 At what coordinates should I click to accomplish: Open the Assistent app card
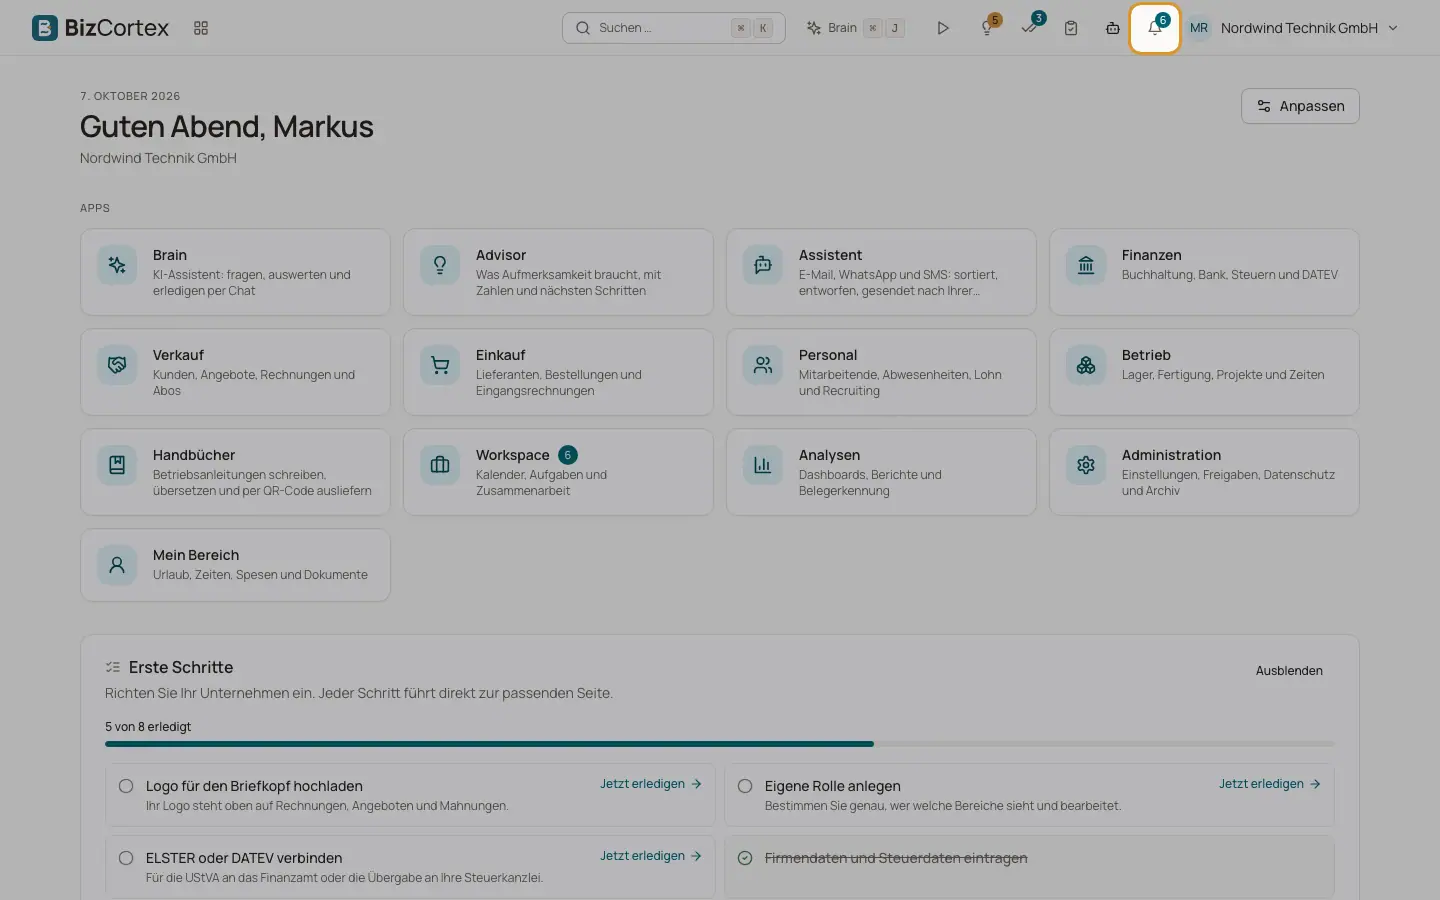point(881,272)
